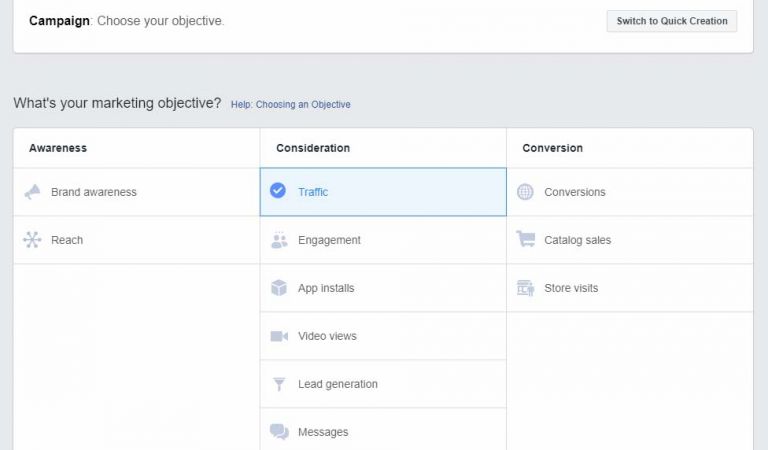Screen dimensions: 768x450
Task: Click the Lead generation funnel icon
Action: tap(279, 384)
